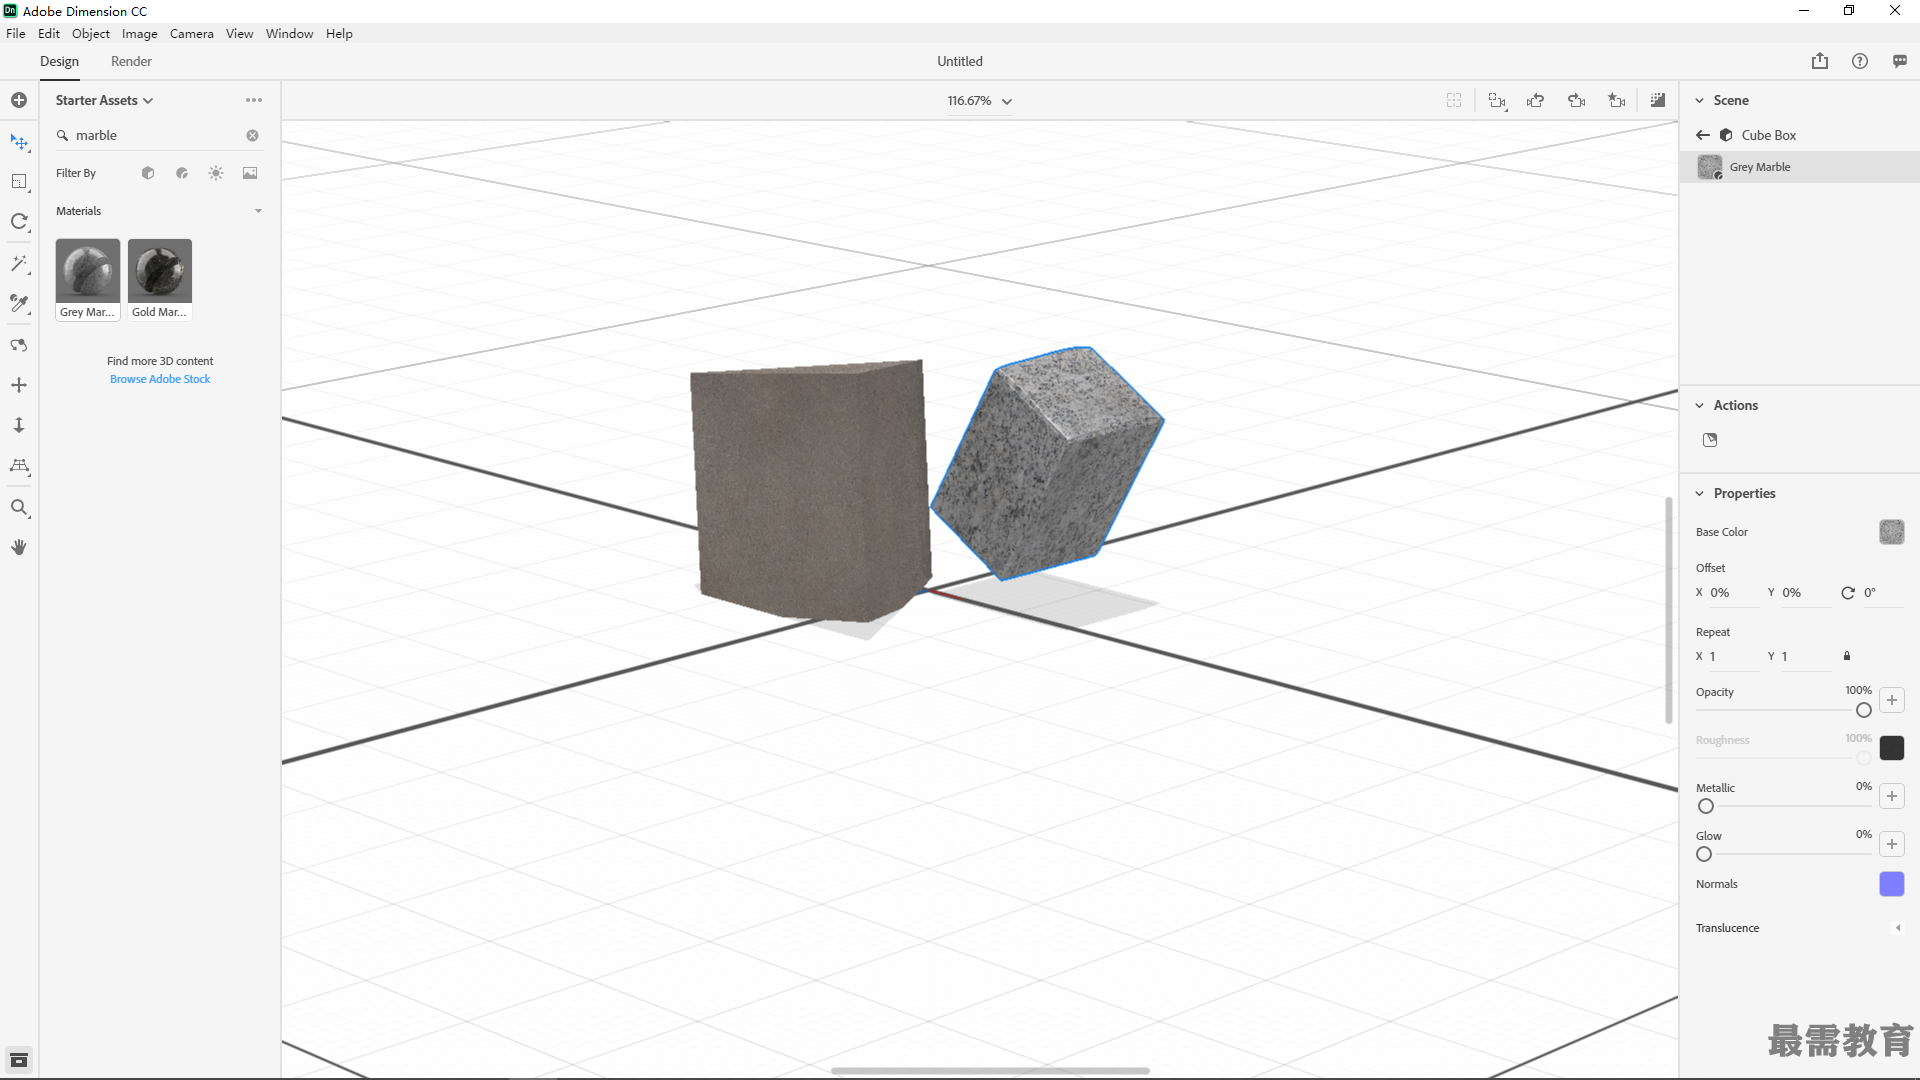Collapse the Properties panel
Image resolution: width=1920 pixels, height=1080 pixels.
(1699, 493)
